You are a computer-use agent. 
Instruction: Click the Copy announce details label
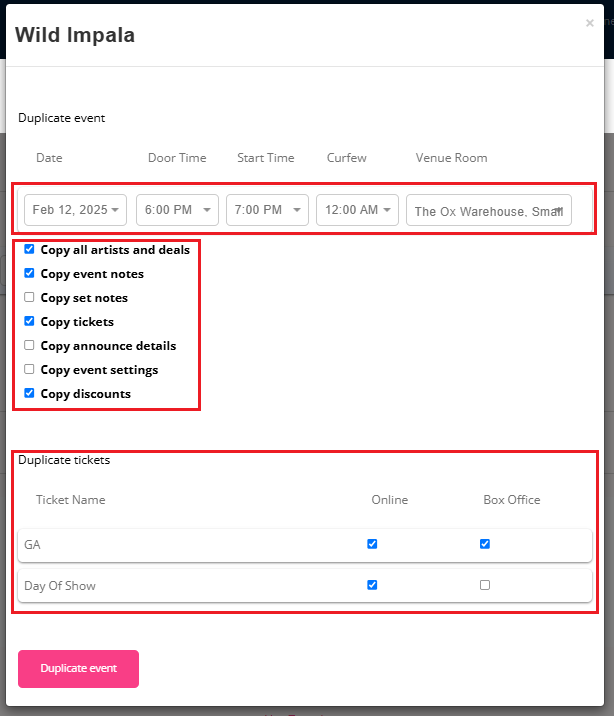pos(108,346)
